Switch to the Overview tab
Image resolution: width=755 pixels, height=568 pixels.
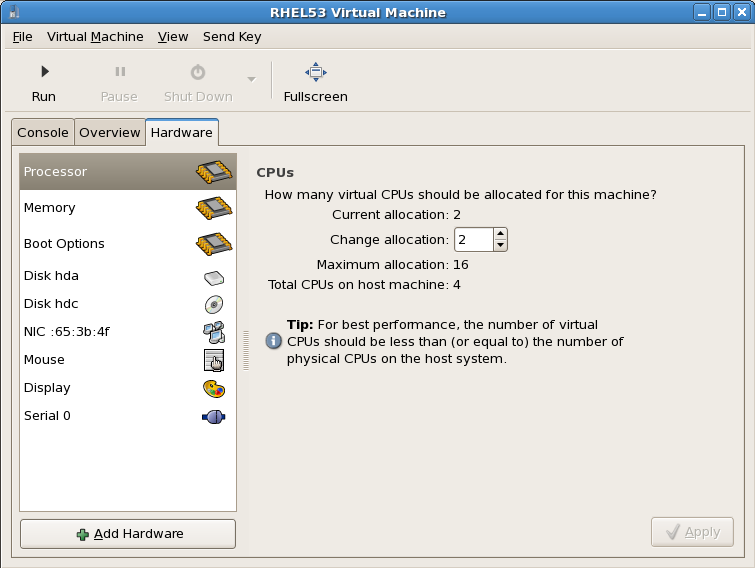tap(110, 133)
